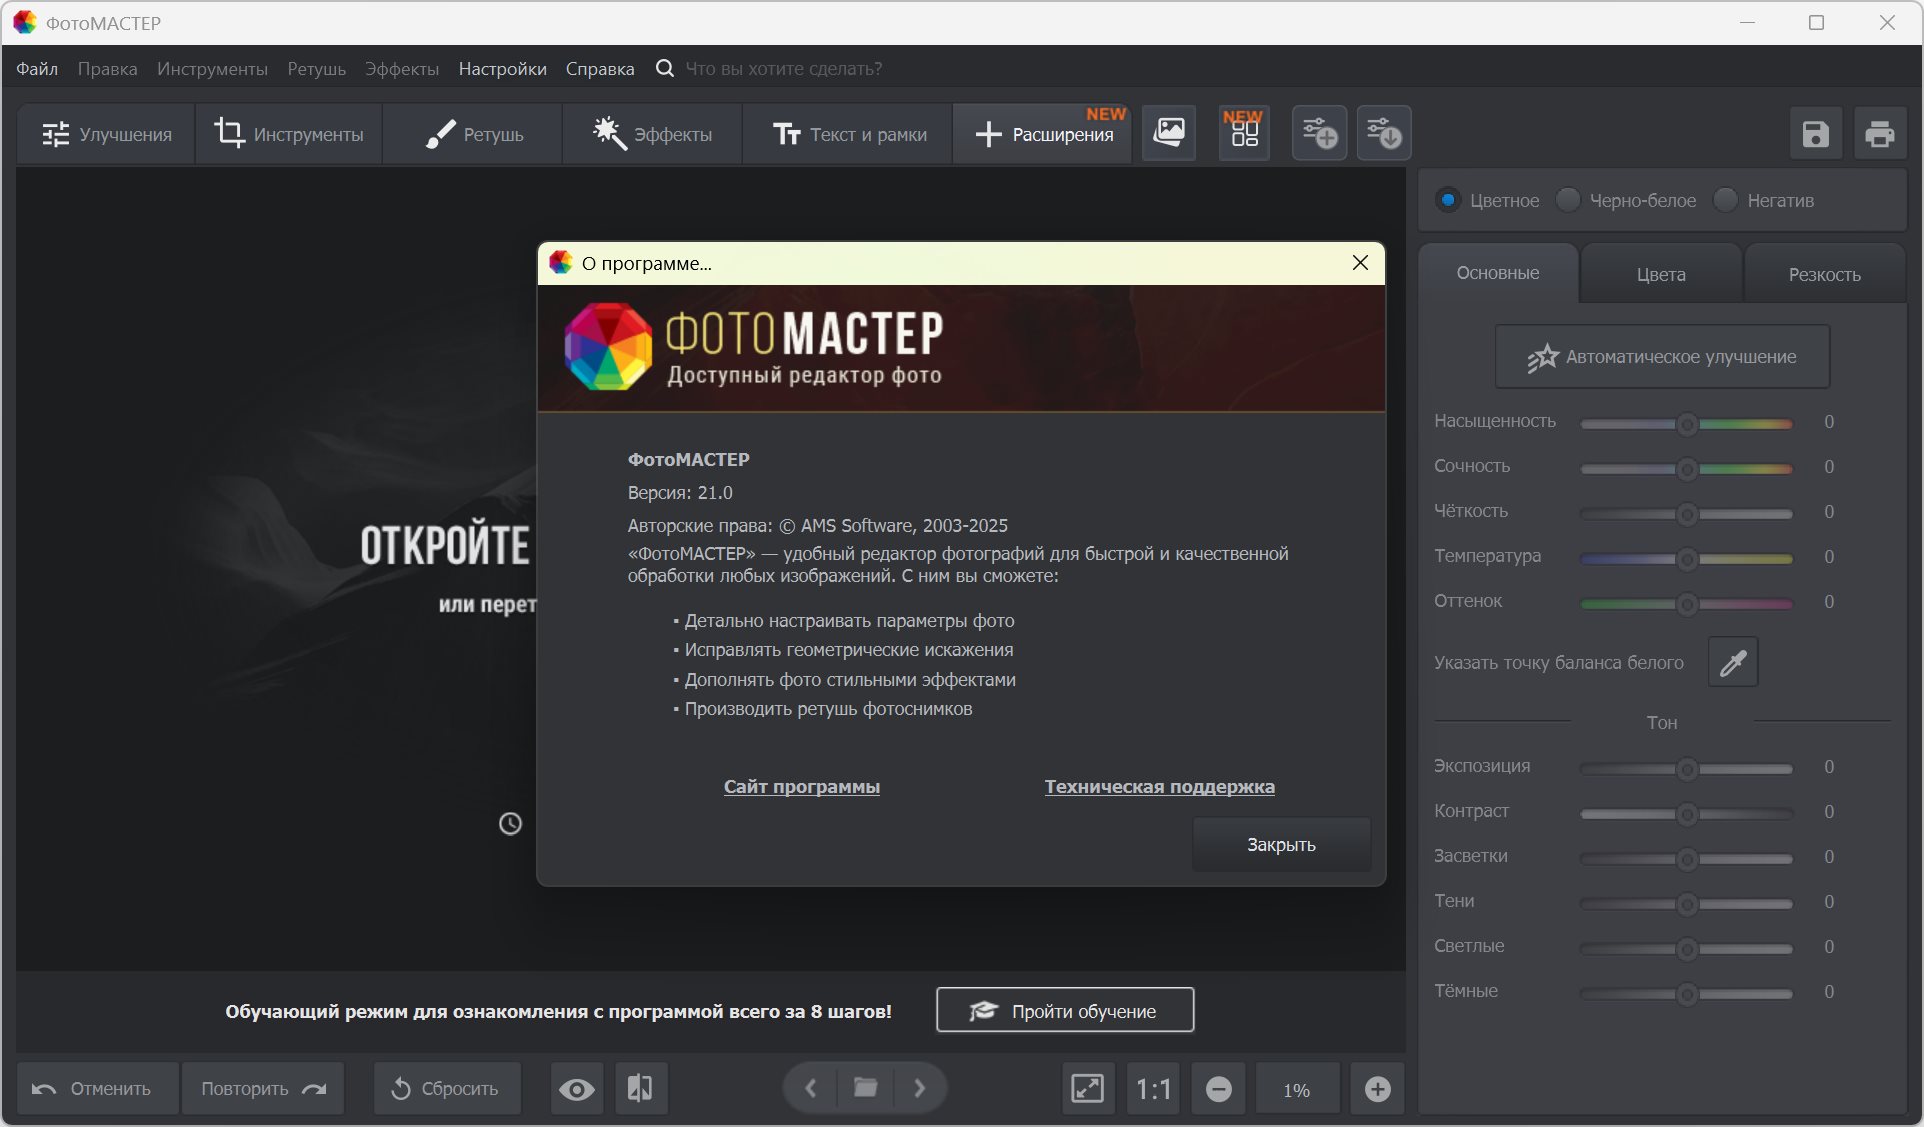This screenshot has height=1127, width=1924.
Task: Click the save floppy disk icon
Action: point(1816,134)
